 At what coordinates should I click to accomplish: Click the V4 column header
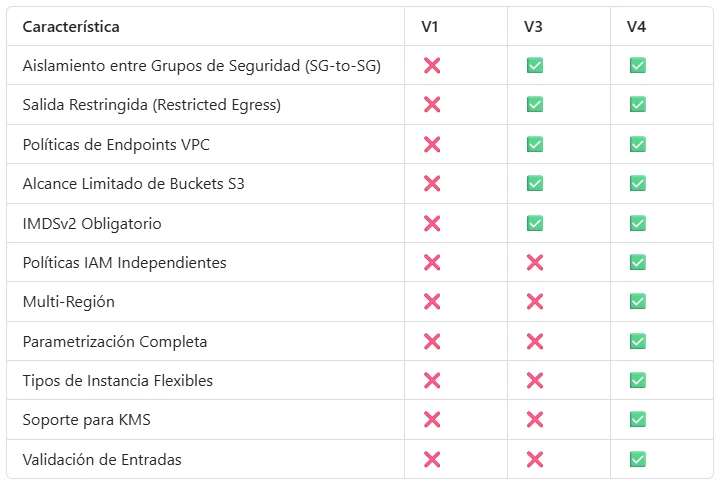click(x=636, y=27)
